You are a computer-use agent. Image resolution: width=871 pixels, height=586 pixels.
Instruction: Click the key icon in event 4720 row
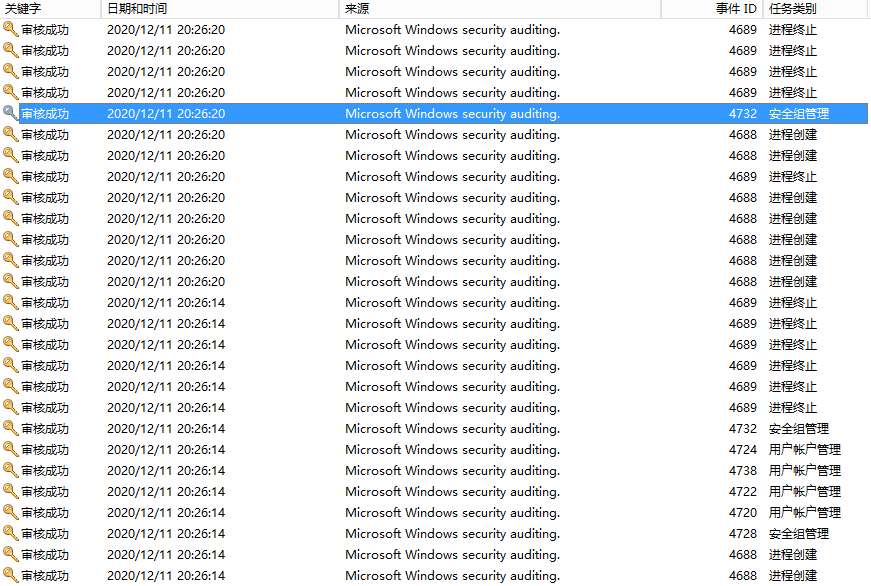[11, 512]
